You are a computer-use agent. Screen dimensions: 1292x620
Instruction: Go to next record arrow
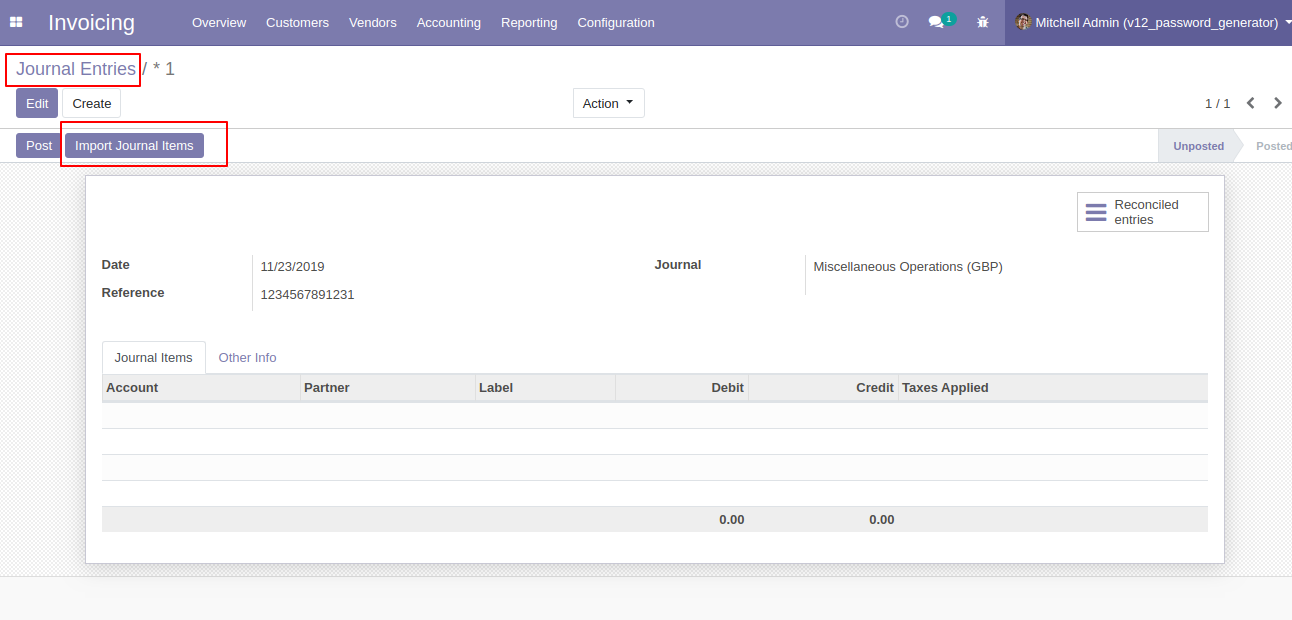click(1278, 103)
